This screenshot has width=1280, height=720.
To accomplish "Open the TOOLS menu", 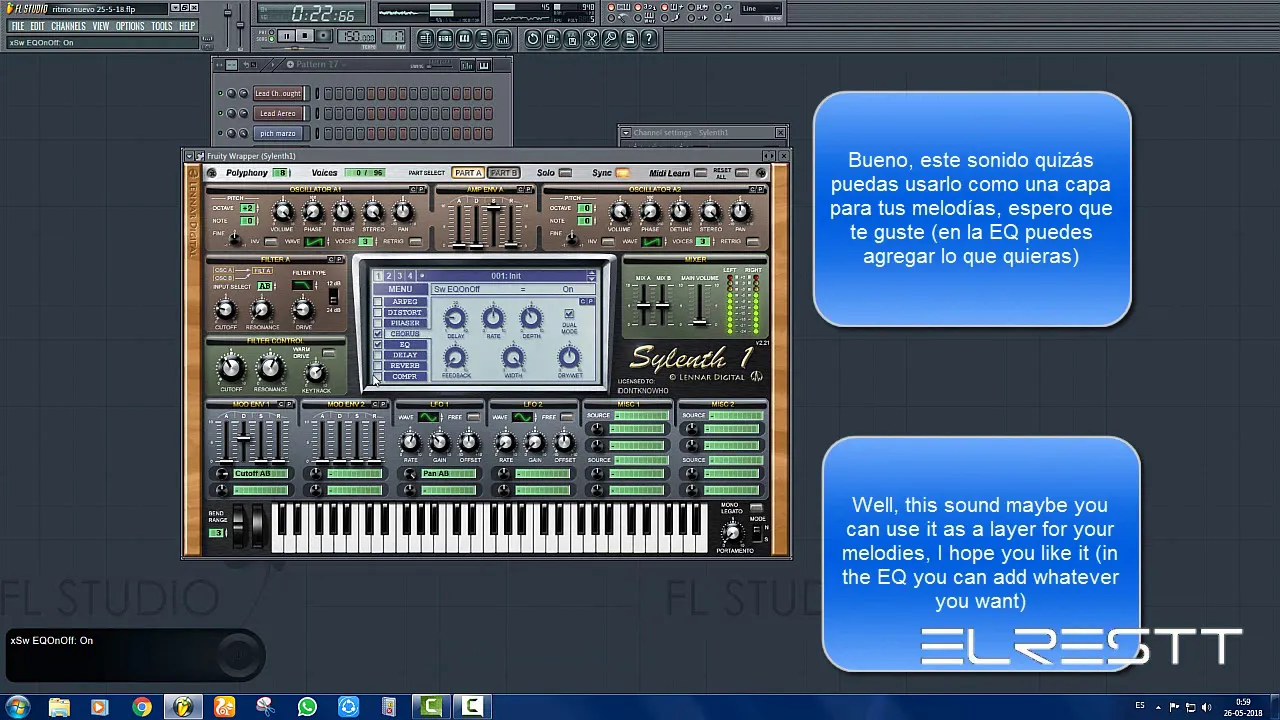I will click(162, 26).
